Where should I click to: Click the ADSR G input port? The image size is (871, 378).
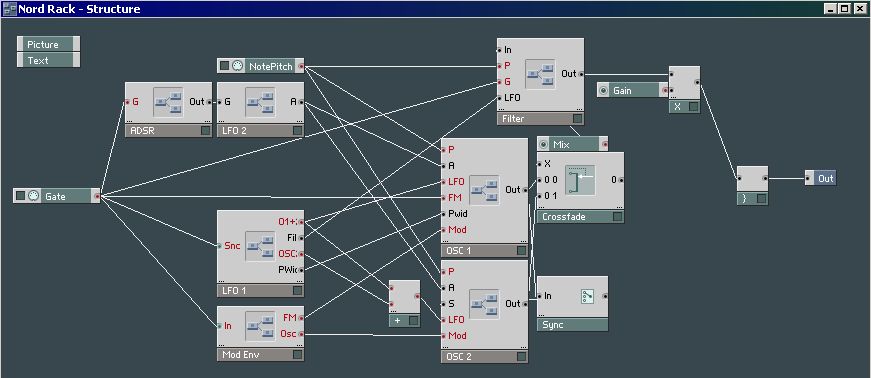pos(128,102)
